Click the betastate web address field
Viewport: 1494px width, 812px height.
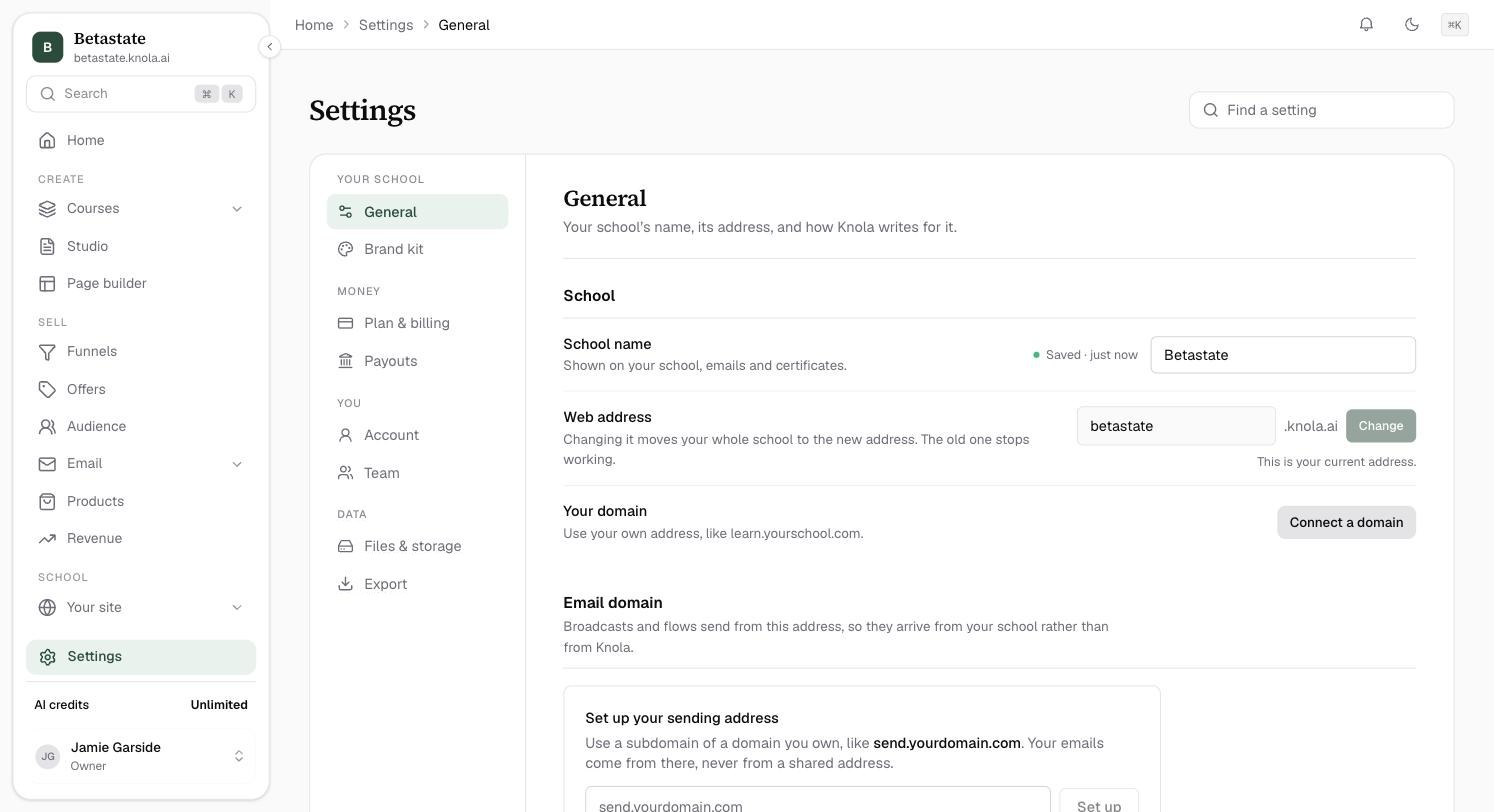coord(1176,426)
